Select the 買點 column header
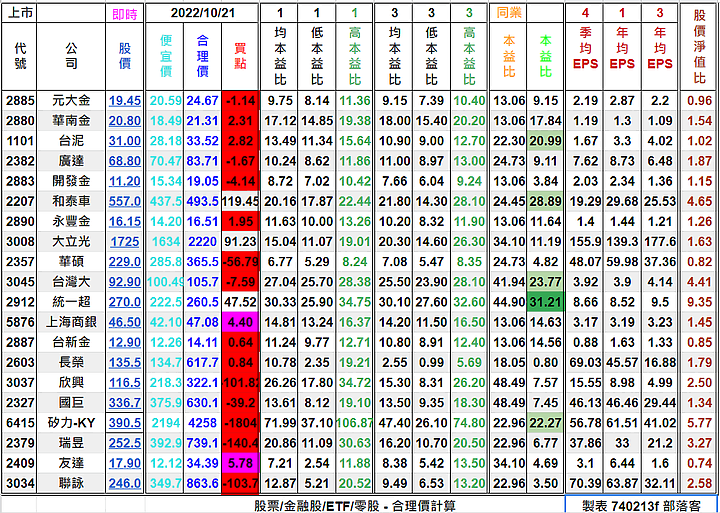The image size is (720, 513). 240,56
